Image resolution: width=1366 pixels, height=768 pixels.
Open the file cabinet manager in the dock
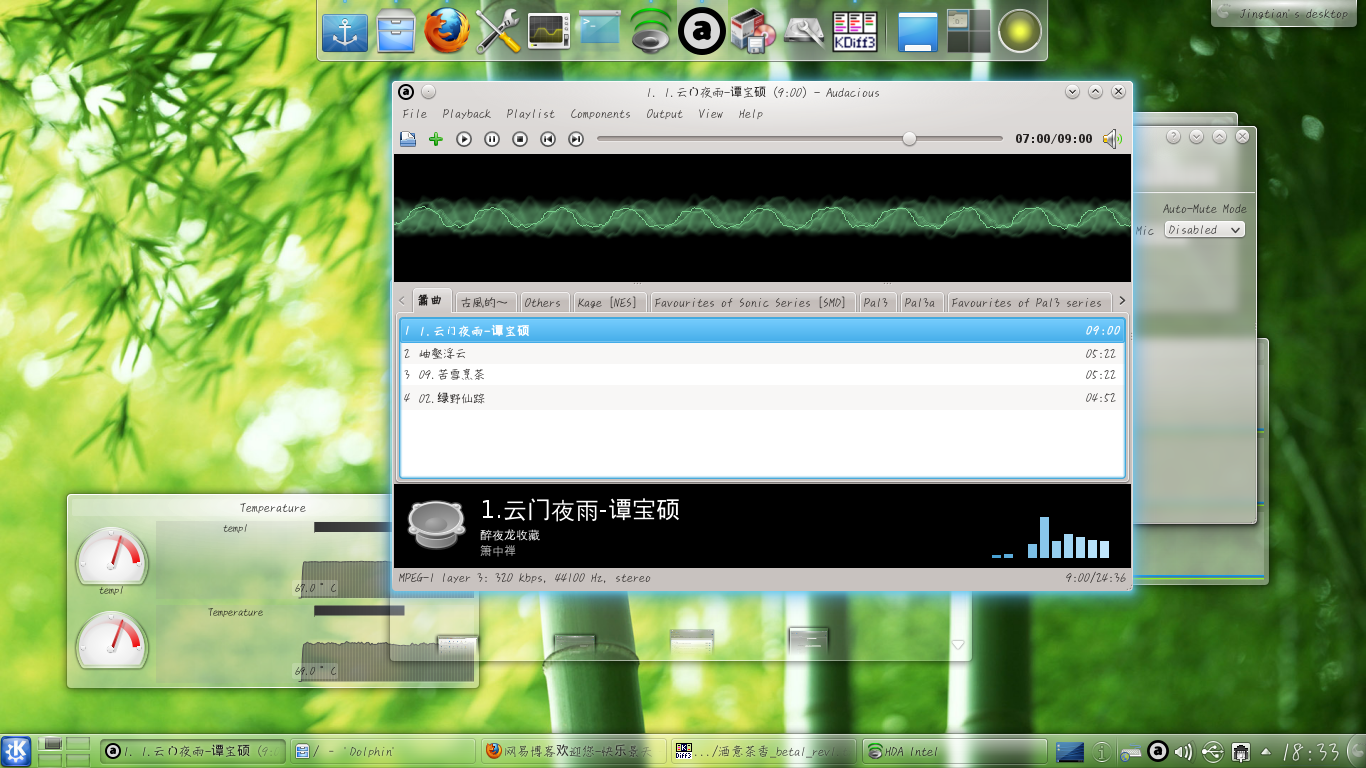pos(396,32)
